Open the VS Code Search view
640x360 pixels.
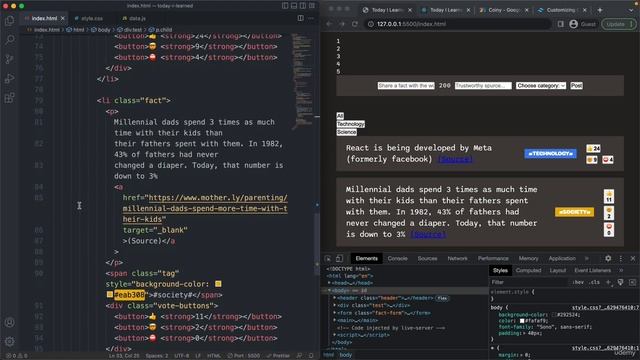10,40
